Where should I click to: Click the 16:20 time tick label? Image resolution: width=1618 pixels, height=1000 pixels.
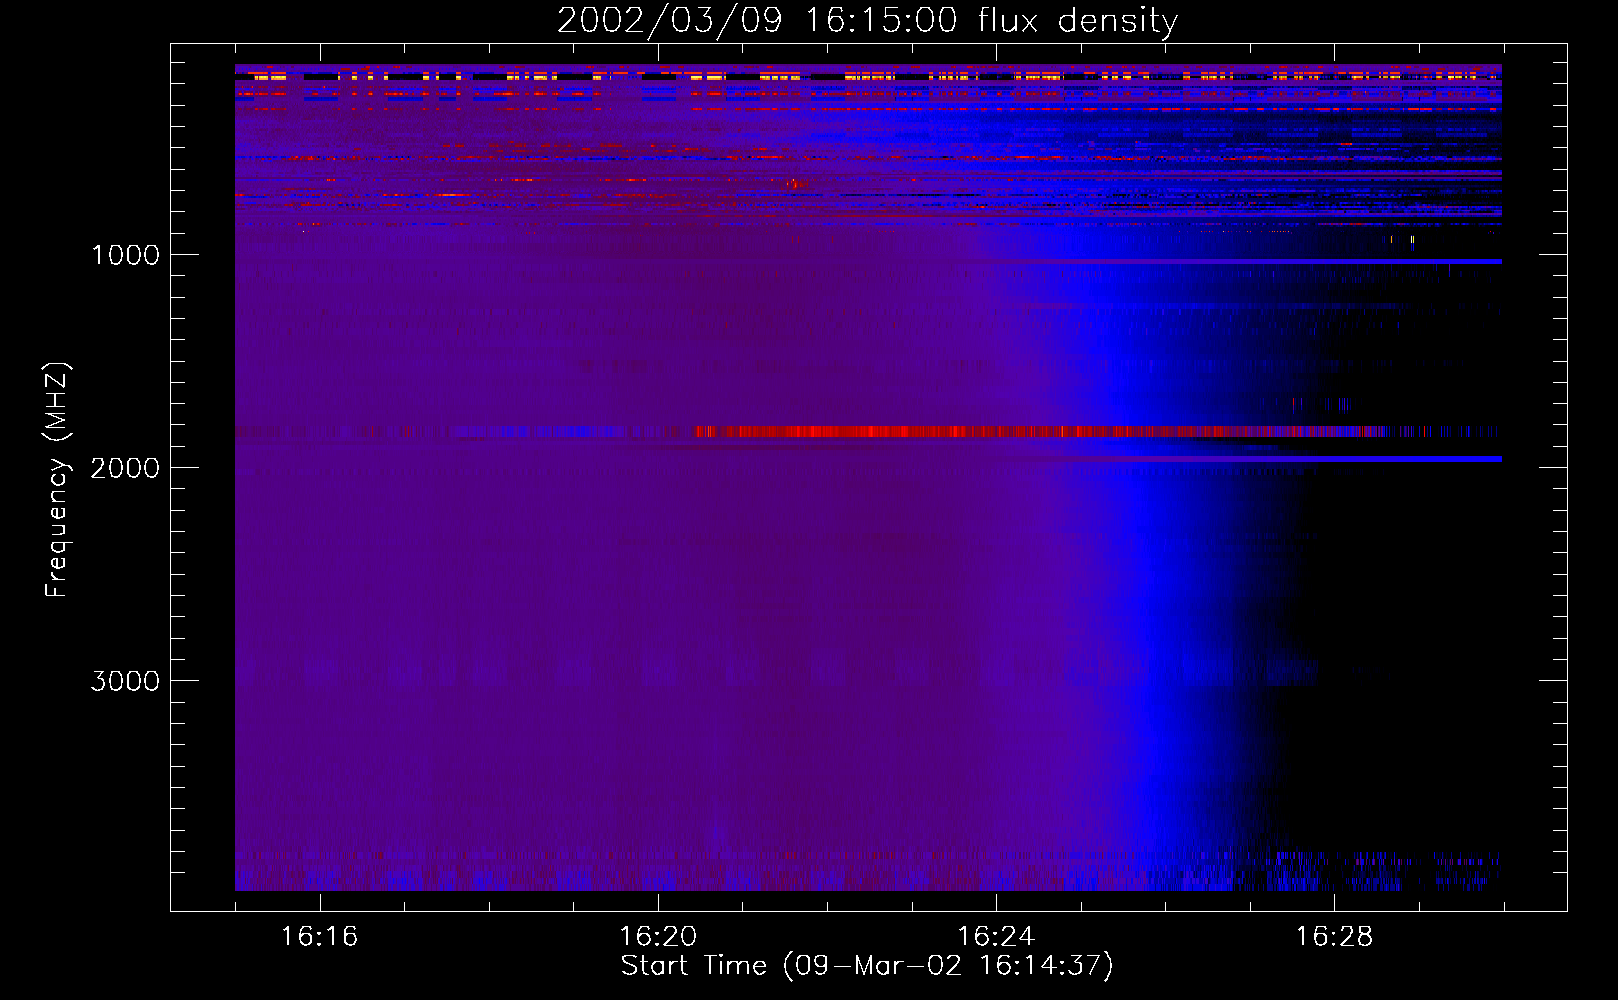tap(658, 936)
